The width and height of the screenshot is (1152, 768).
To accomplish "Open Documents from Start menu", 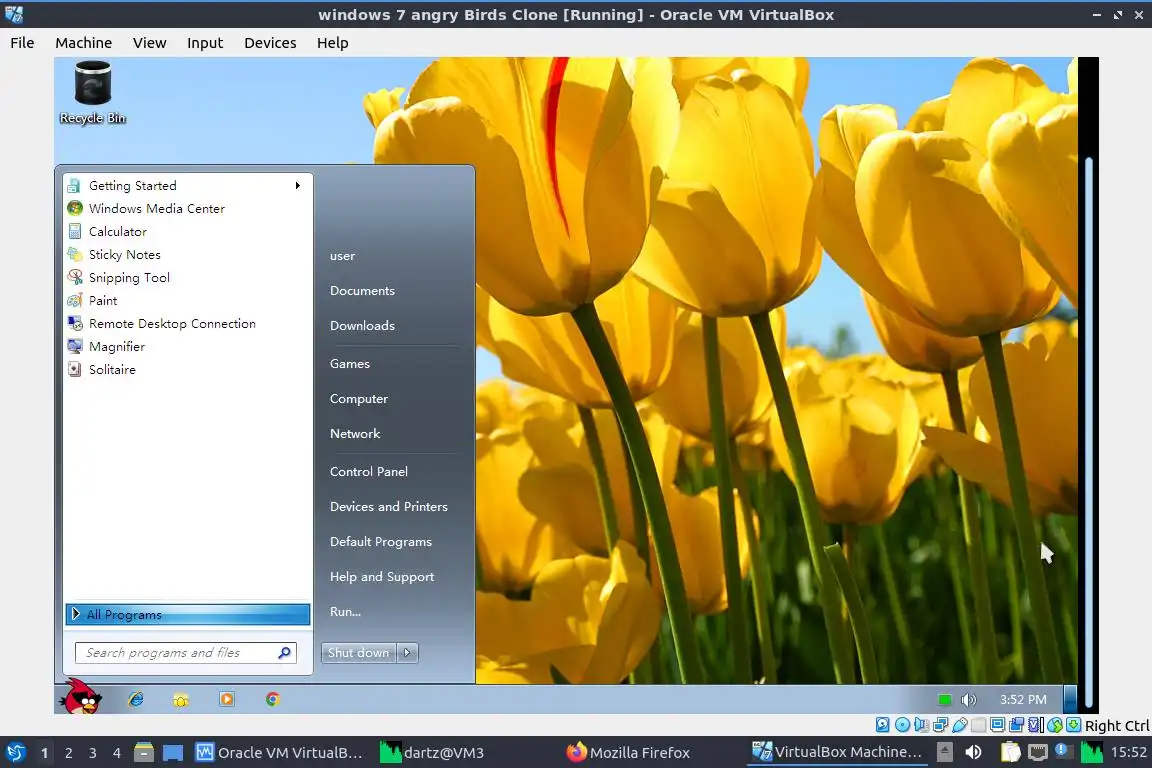I will click(362, 291).
